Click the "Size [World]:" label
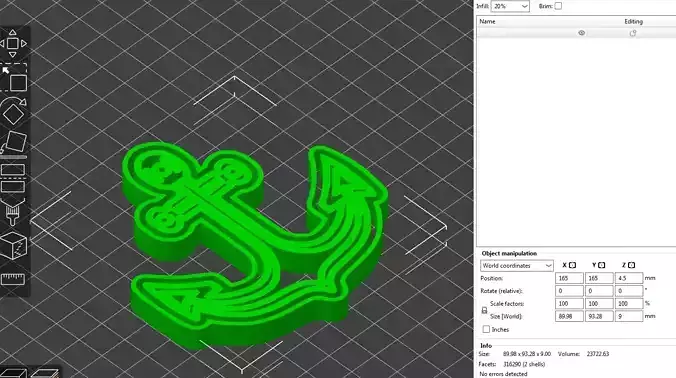 tap(506, 316)
